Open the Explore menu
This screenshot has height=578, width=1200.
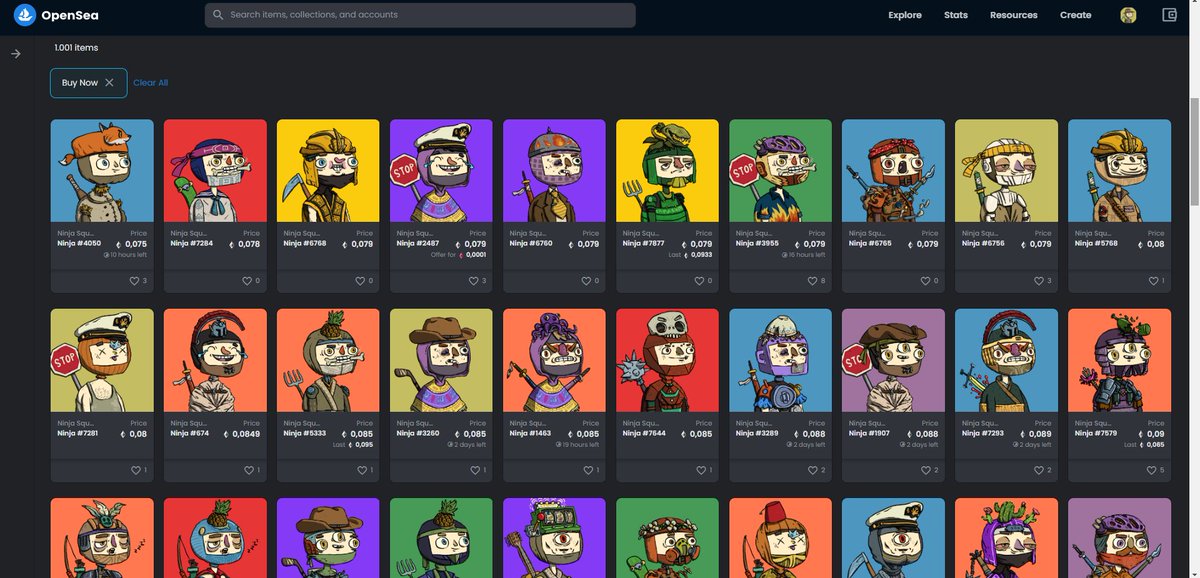point(903,14)
